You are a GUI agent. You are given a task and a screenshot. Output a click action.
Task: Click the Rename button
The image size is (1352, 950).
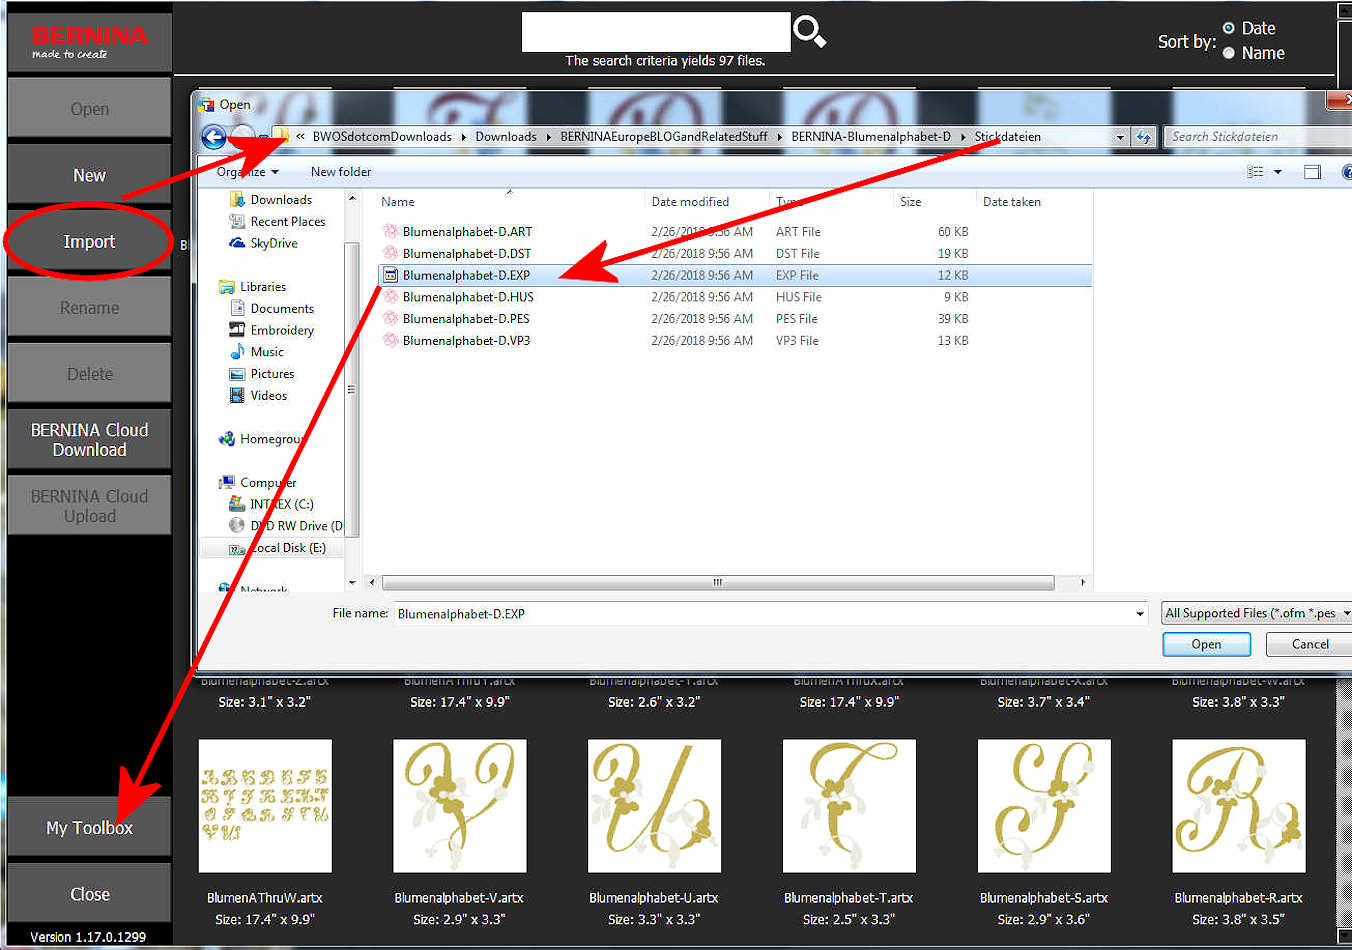coord(89,307)
